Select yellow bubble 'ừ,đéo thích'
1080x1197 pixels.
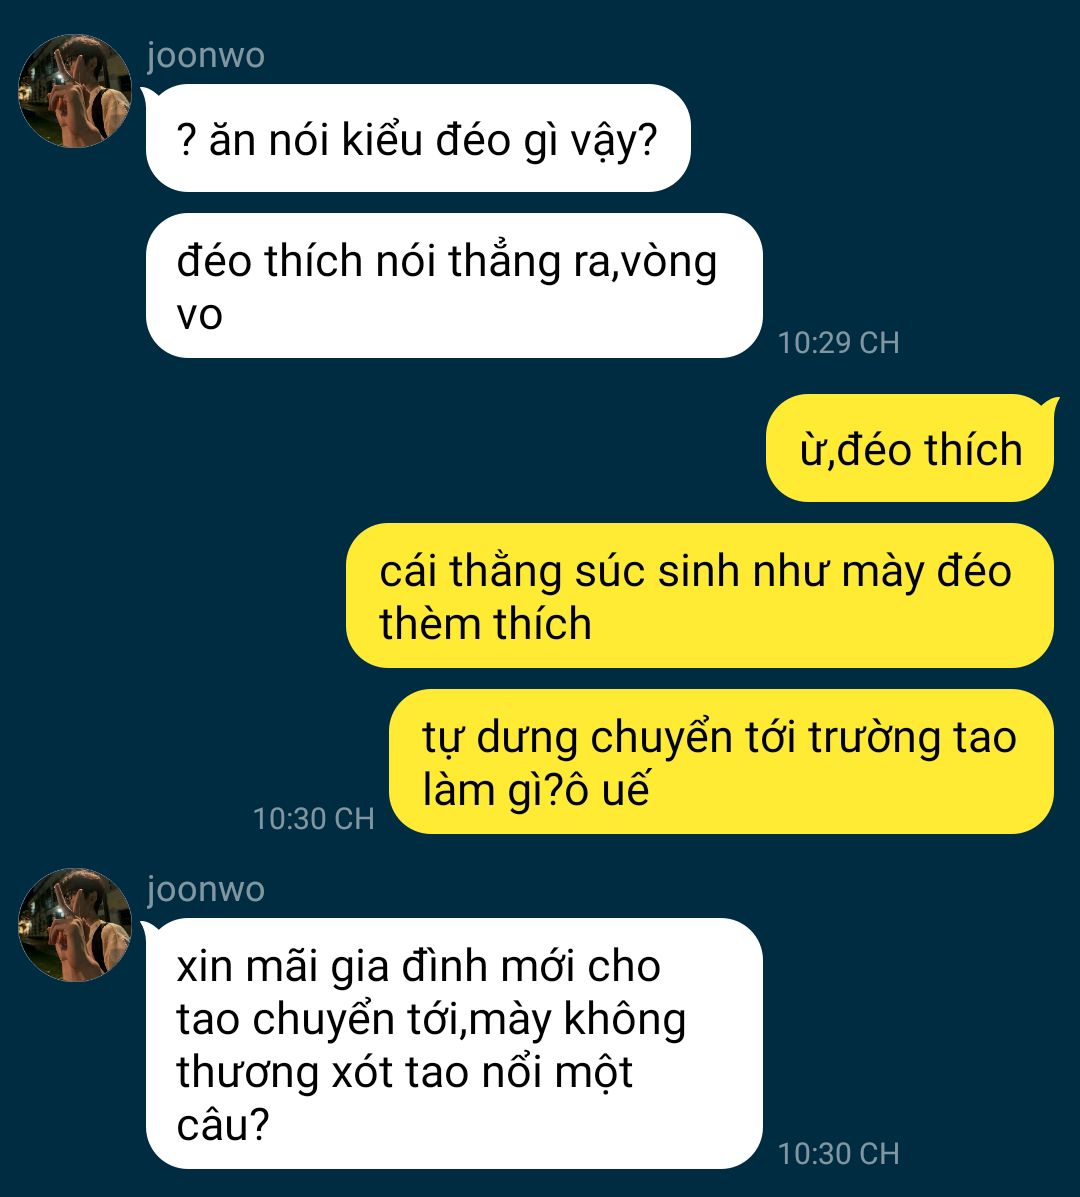pyautogui.click(x=910, y=448)
